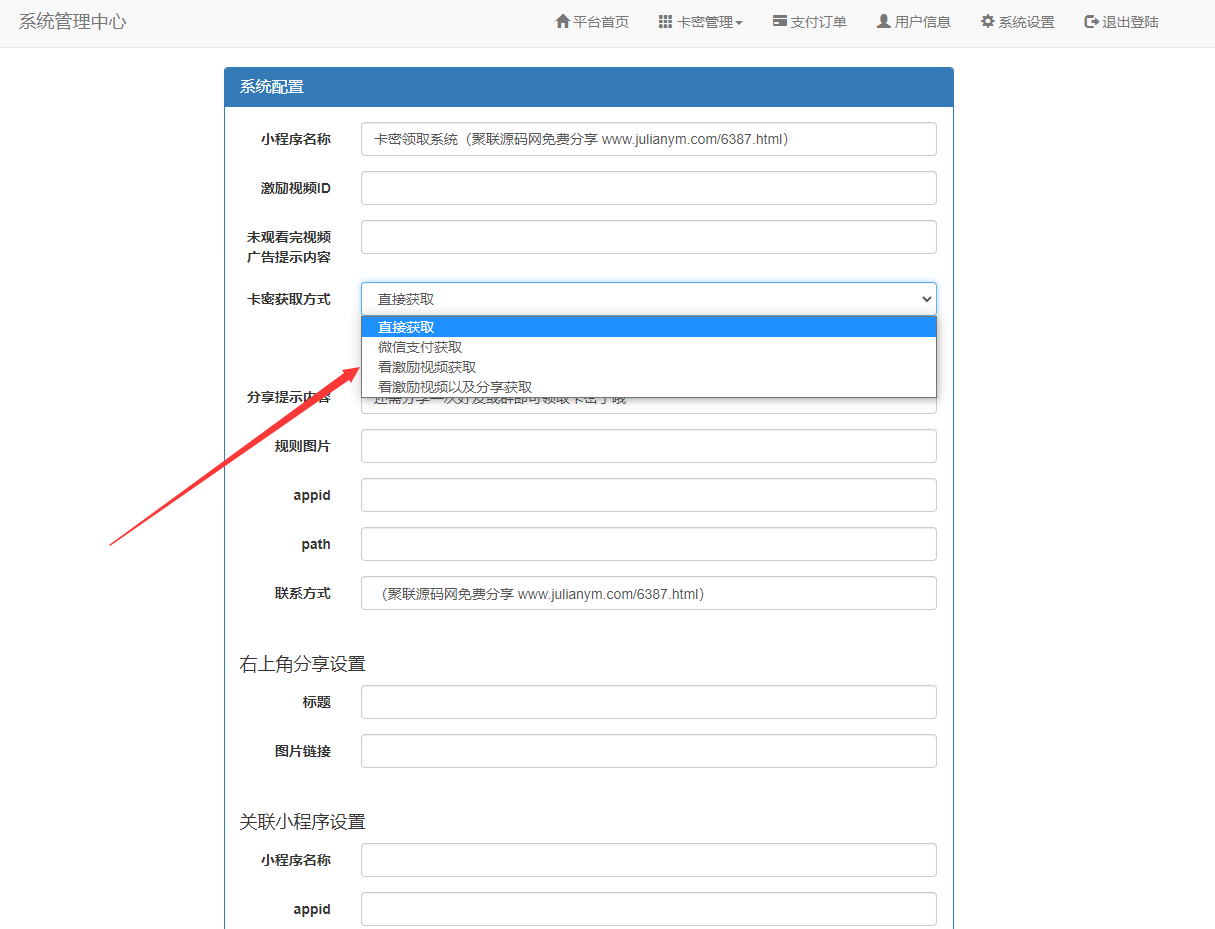Image resolution: width=1215 pixels, height=929 pixels.
Task: Focus the path text field
Action: (648, 544)
